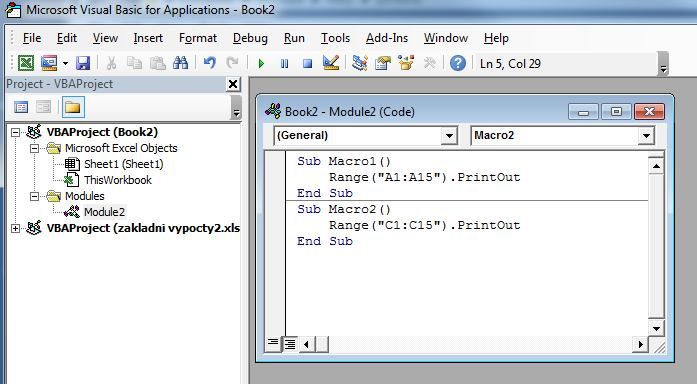Open the View menu

pos(105,38)
